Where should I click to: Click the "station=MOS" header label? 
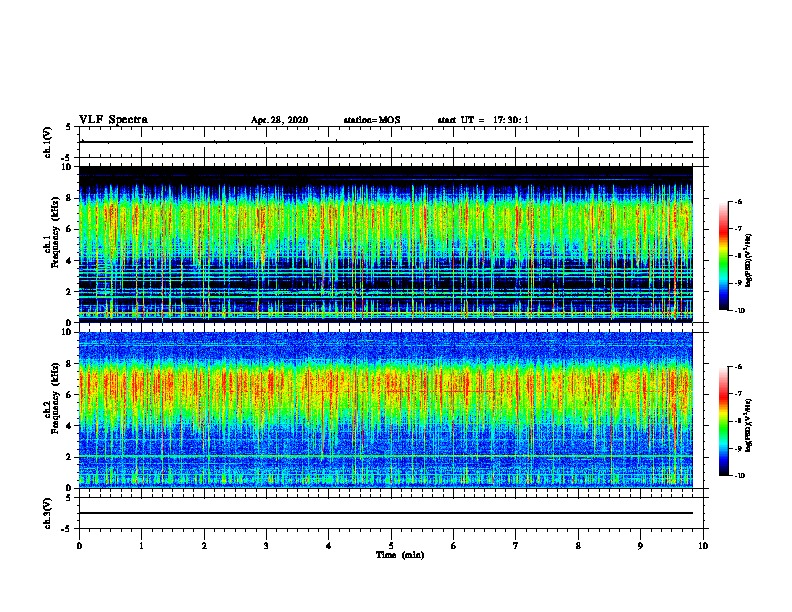pos(372,120)
